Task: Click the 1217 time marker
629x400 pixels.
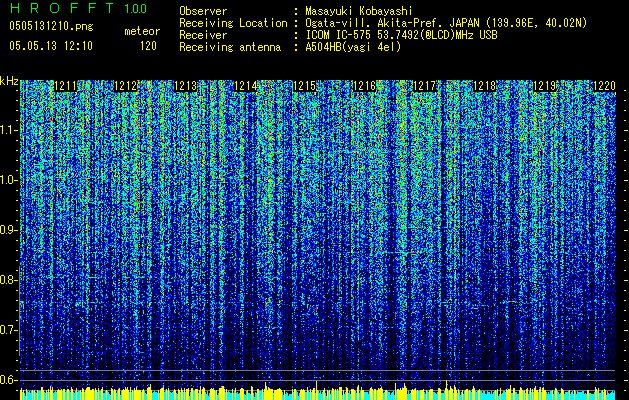Action: [x=424, y=86]
